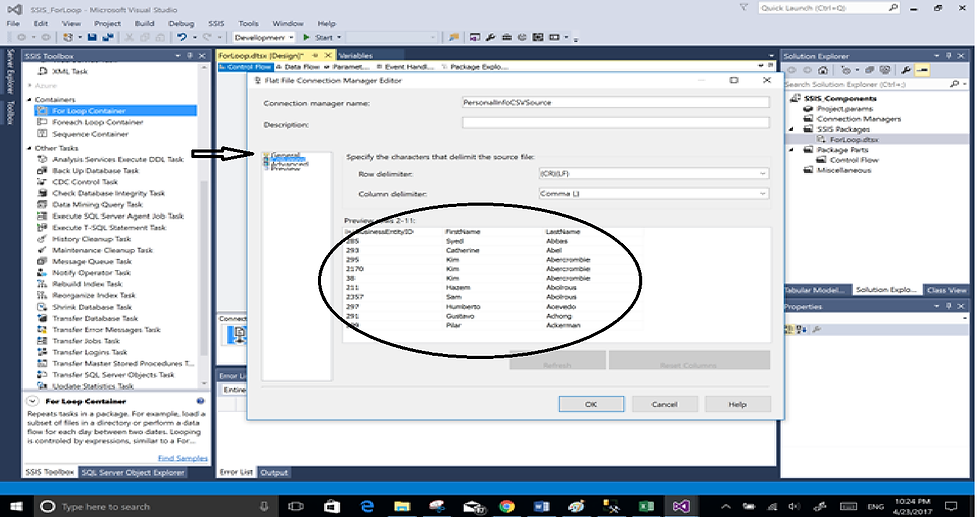Undo the last action in the toolbar
980x517 pixels.
pyautogui.click(x=181, y=38)
